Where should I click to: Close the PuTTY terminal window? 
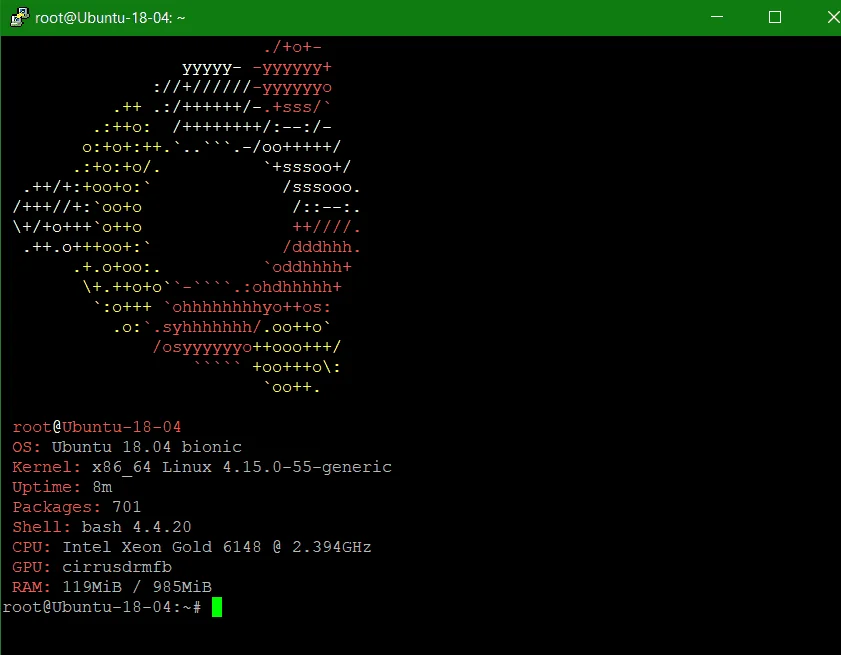click(x=833, y=17)
